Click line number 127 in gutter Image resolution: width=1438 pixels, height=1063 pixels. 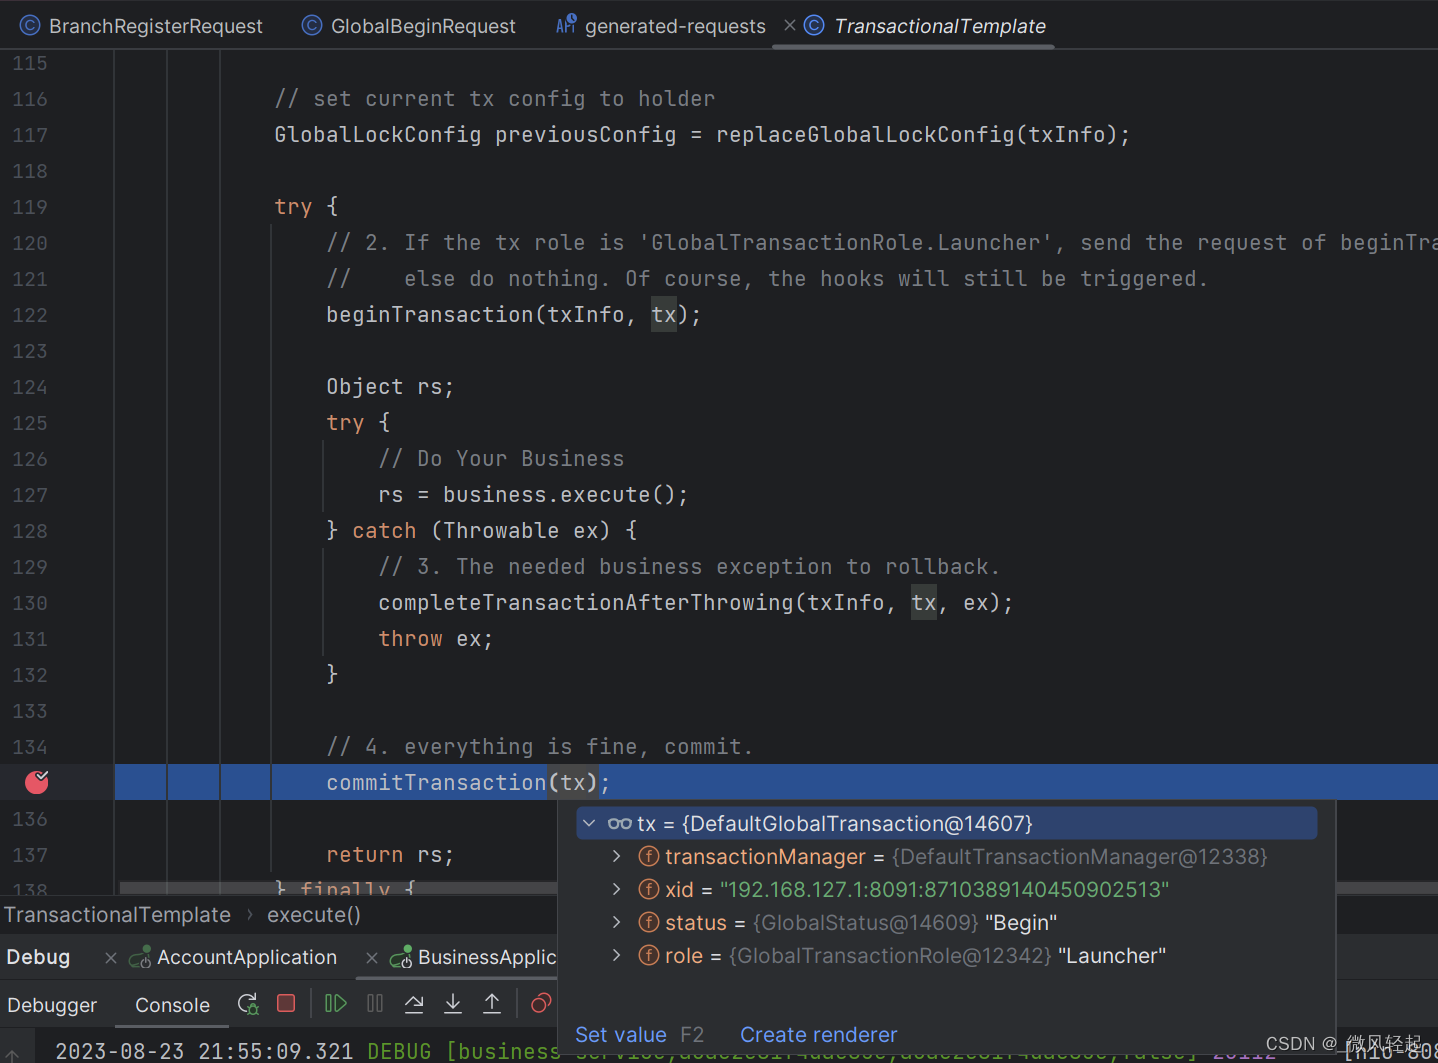click(30, 495)
